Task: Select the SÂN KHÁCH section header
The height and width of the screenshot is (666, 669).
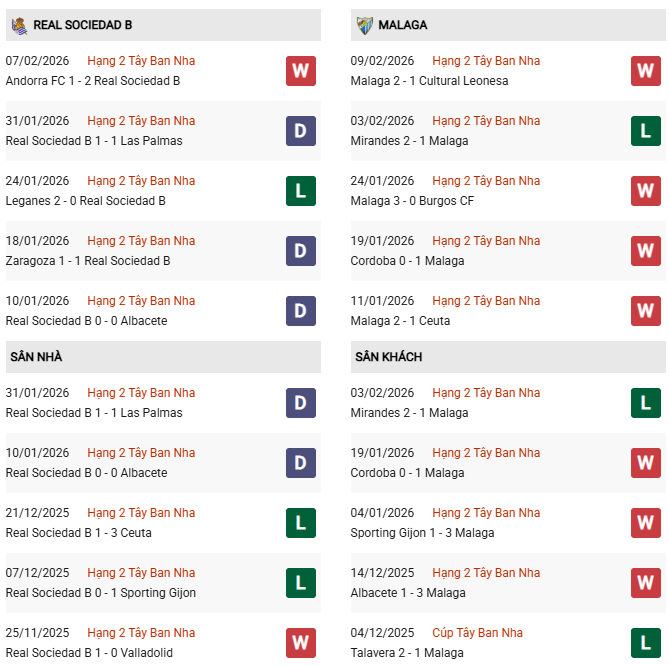Action: click(x=388, y=357)
